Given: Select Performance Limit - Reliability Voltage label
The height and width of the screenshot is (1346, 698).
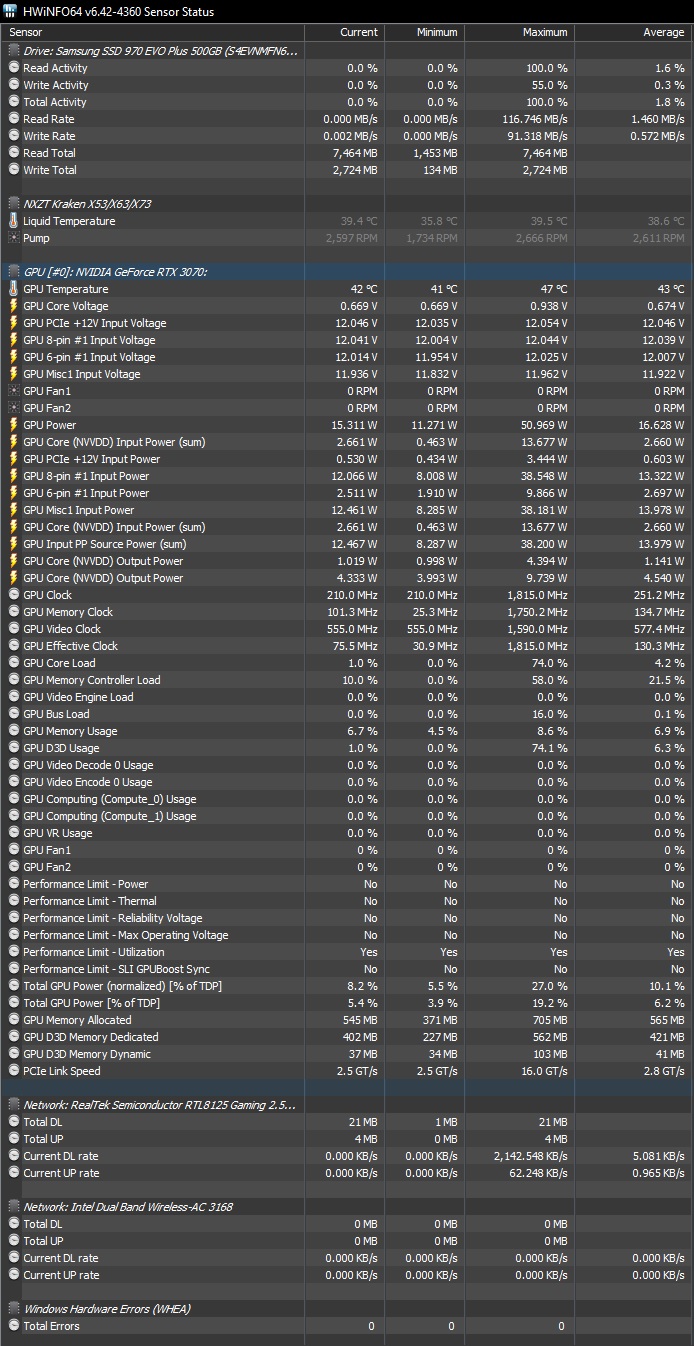Looking at the screenshot, I should click(113, 918).
